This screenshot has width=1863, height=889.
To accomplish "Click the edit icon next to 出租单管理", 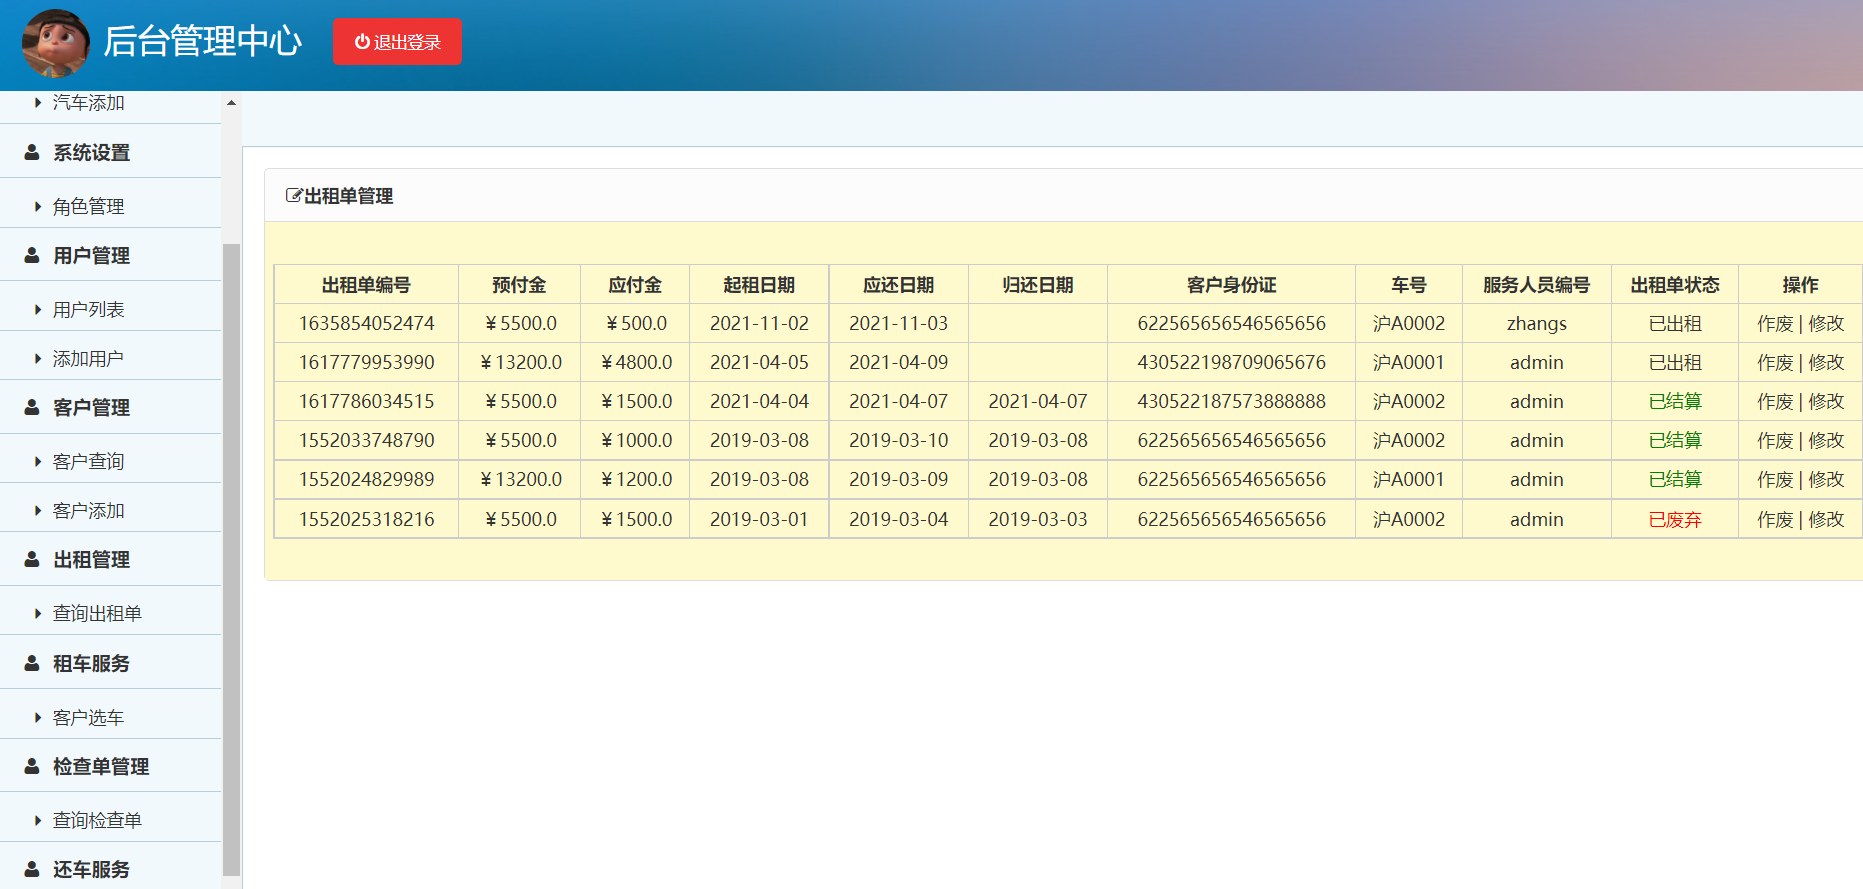I will [293, 196].
